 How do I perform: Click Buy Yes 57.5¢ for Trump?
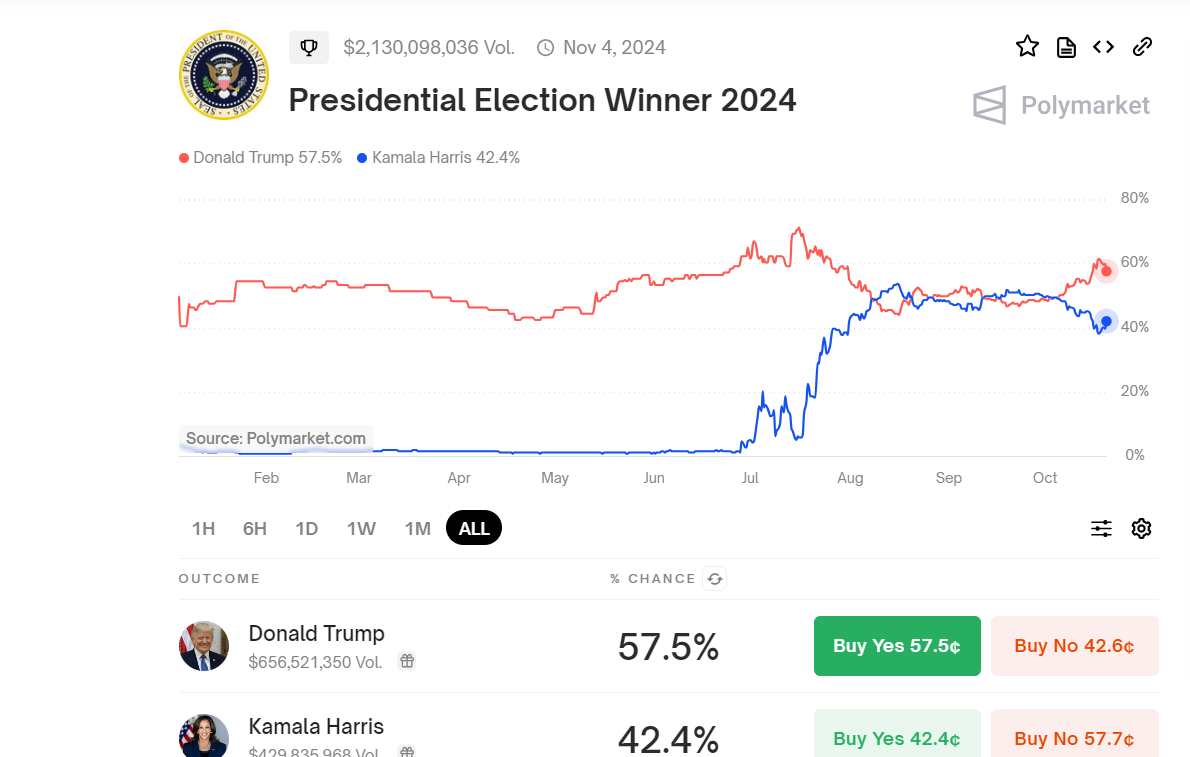897,646
